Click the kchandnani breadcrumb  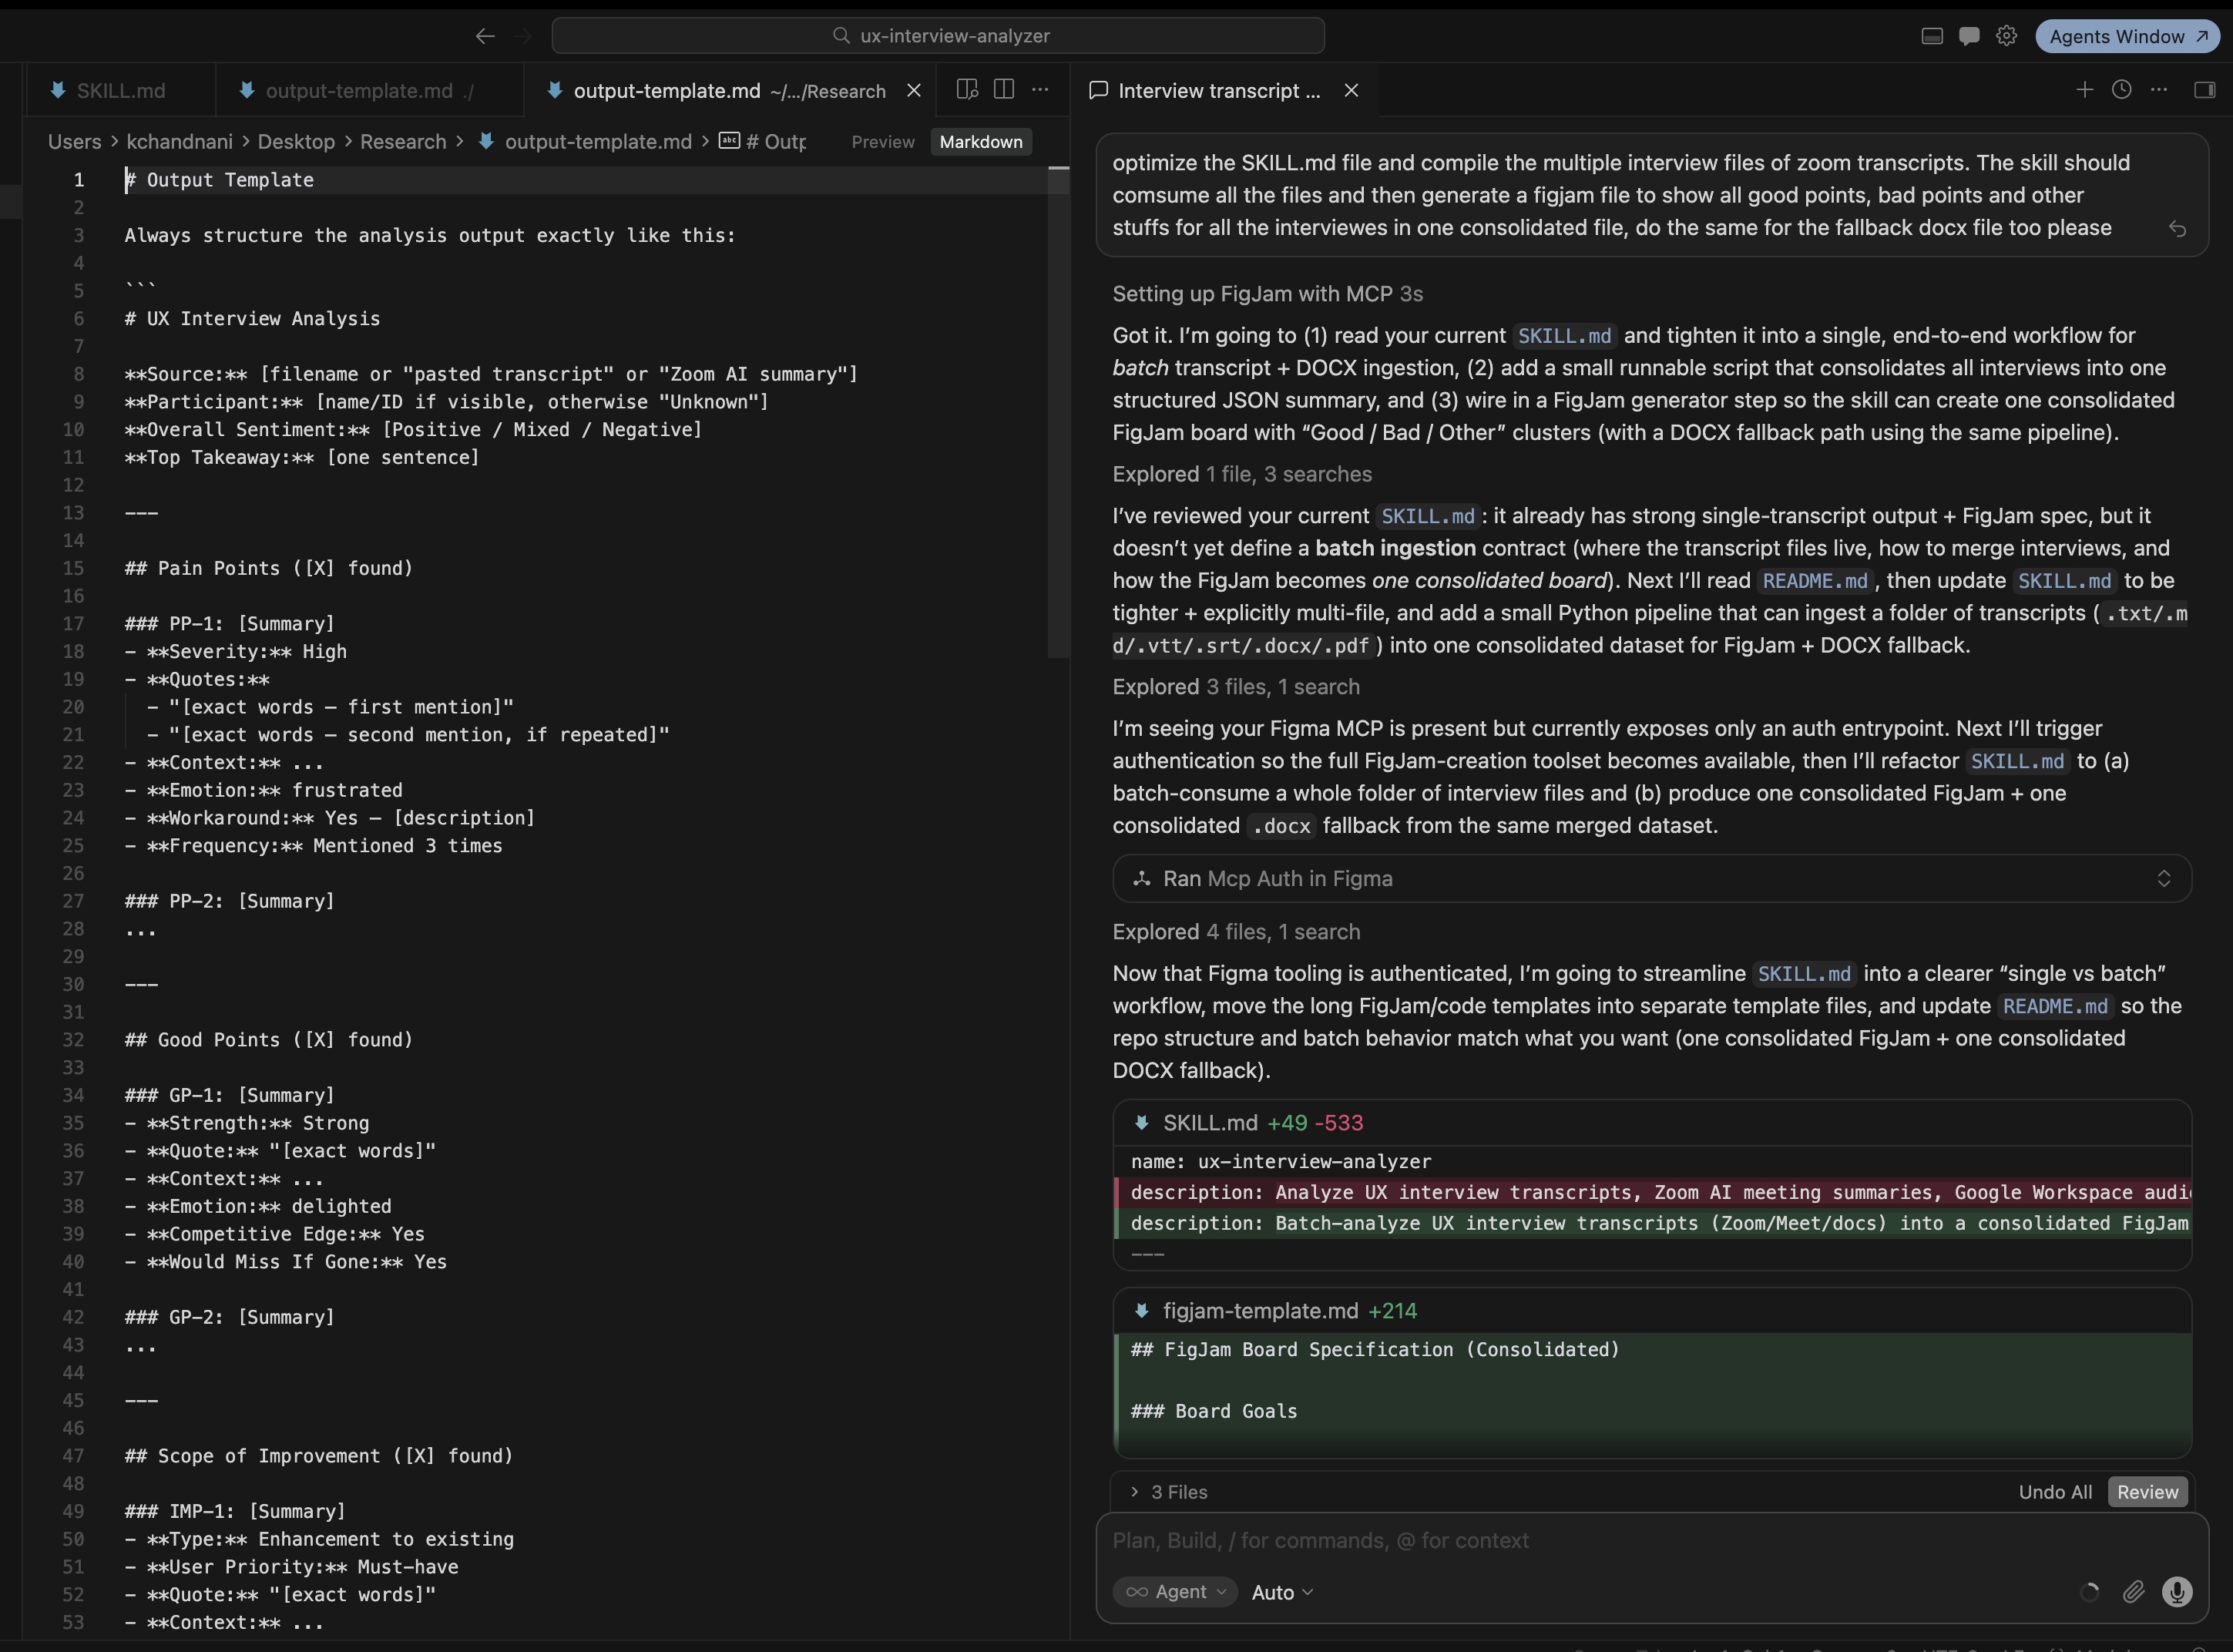coord(179,142)
